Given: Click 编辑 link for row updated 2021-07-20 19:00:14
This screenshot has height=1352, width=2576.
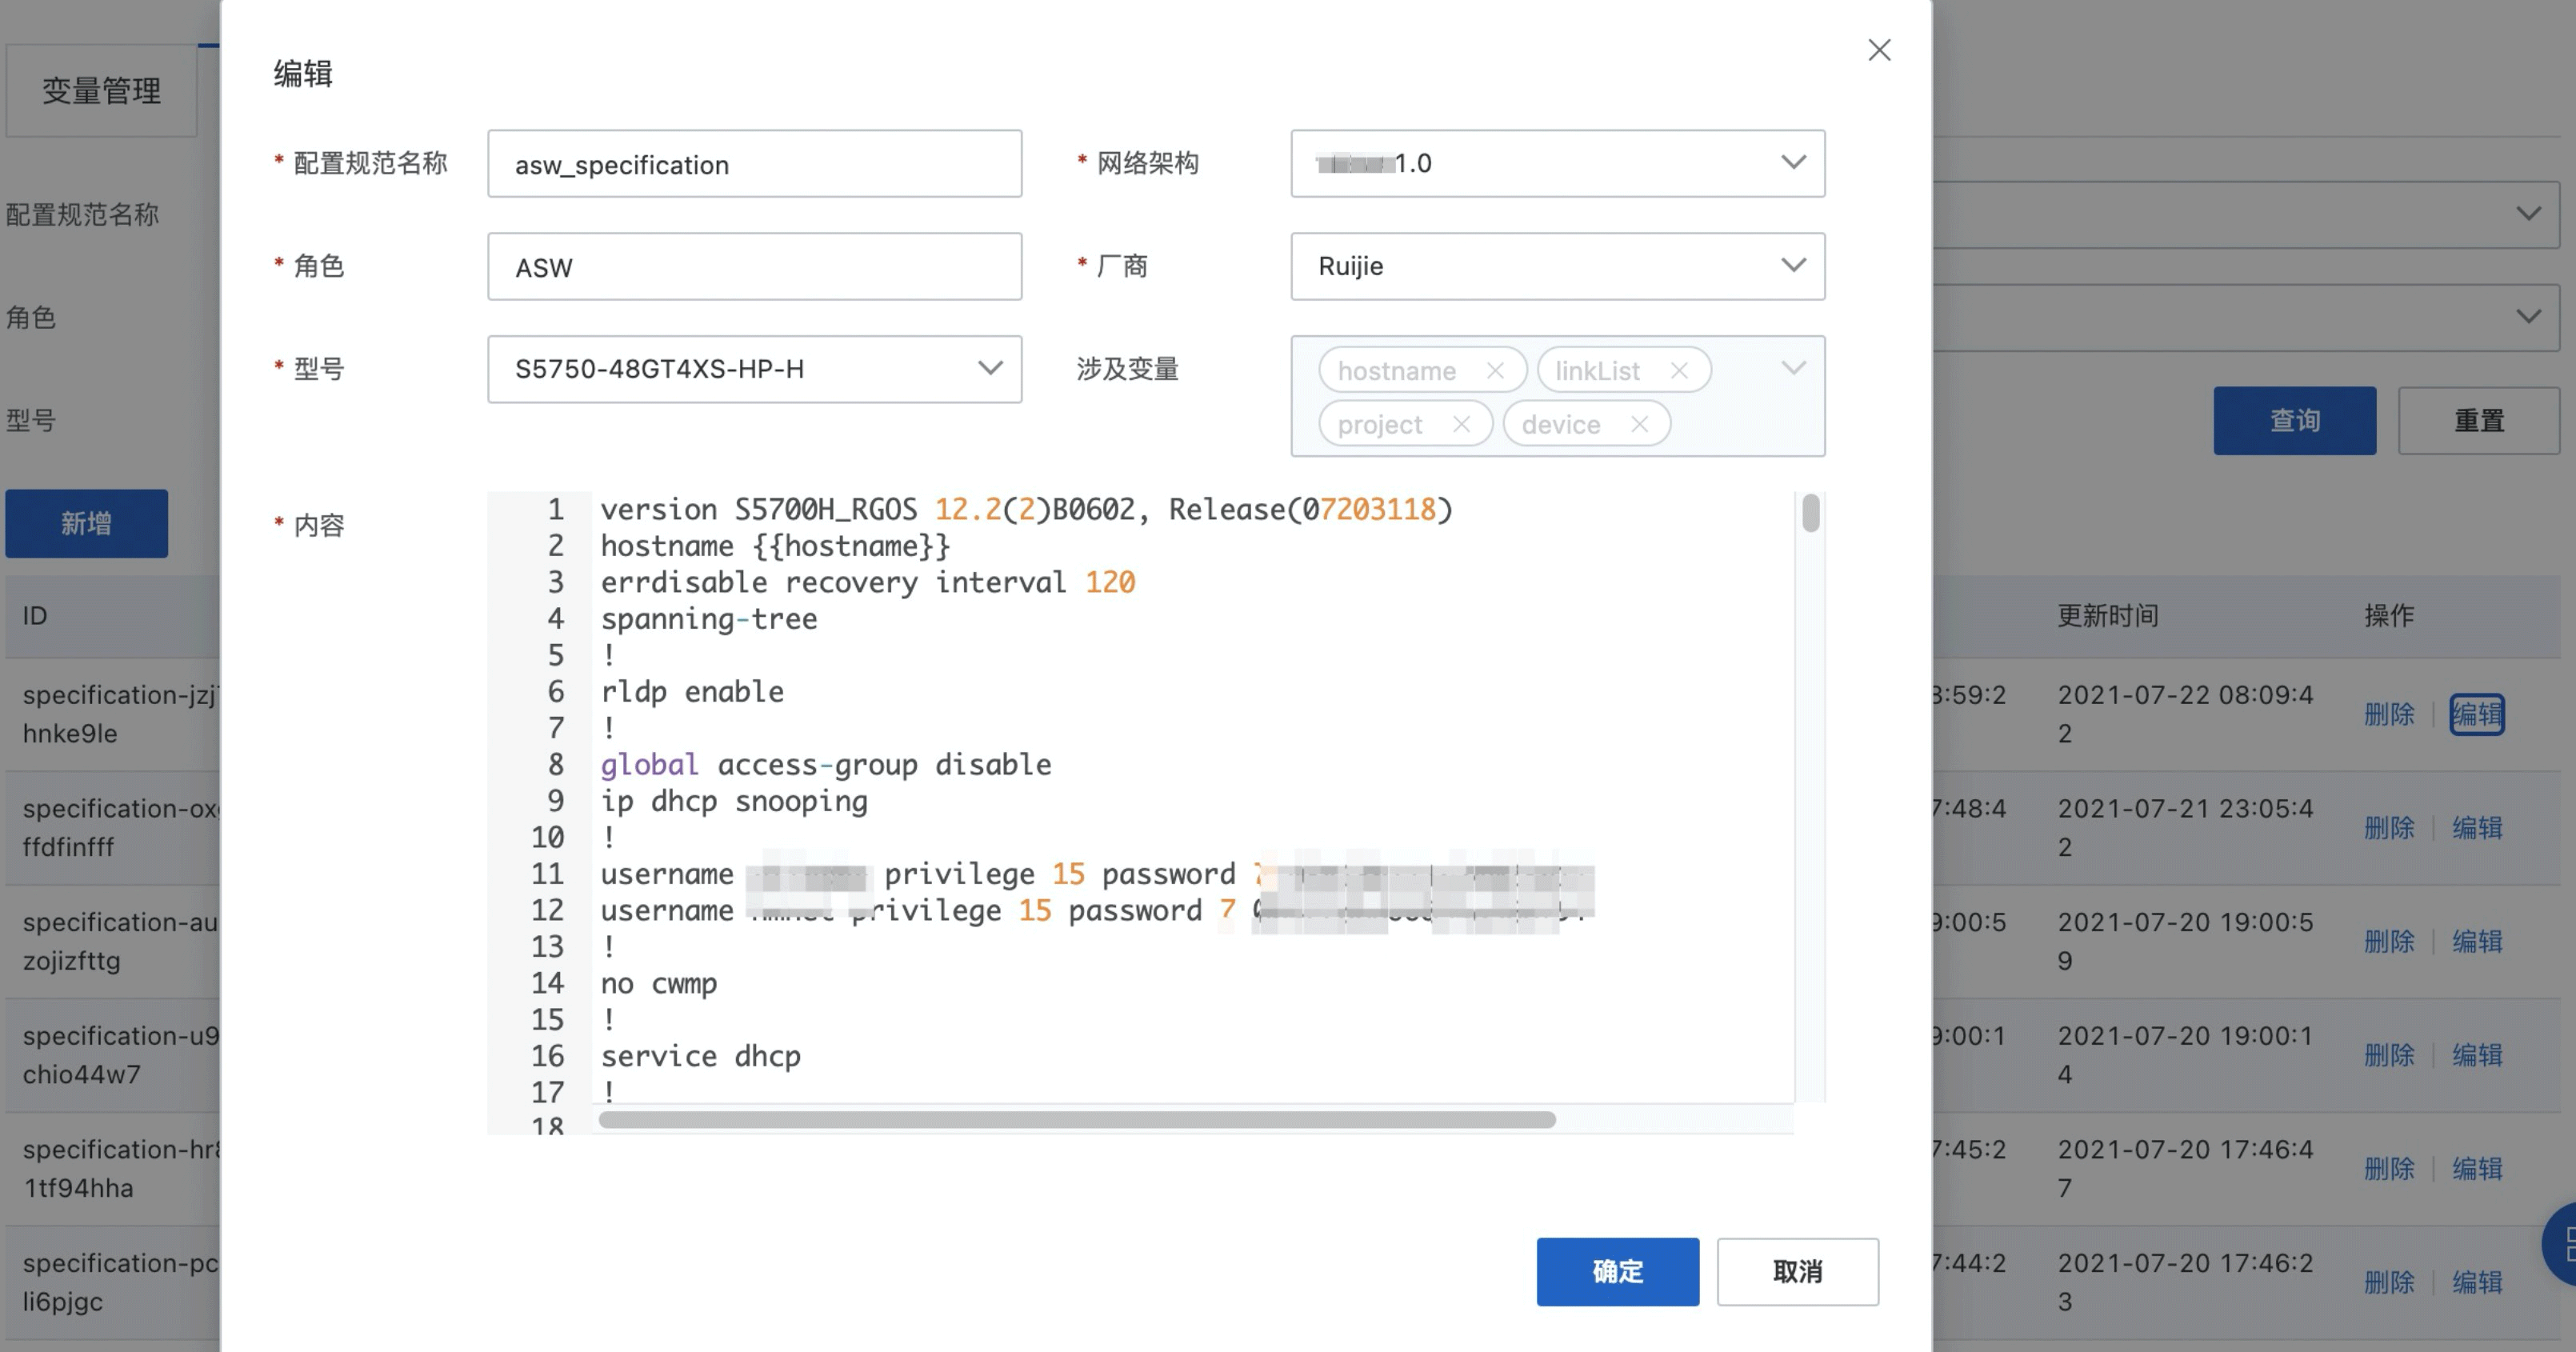Looking at the screenshot, I should 2477,1055.
